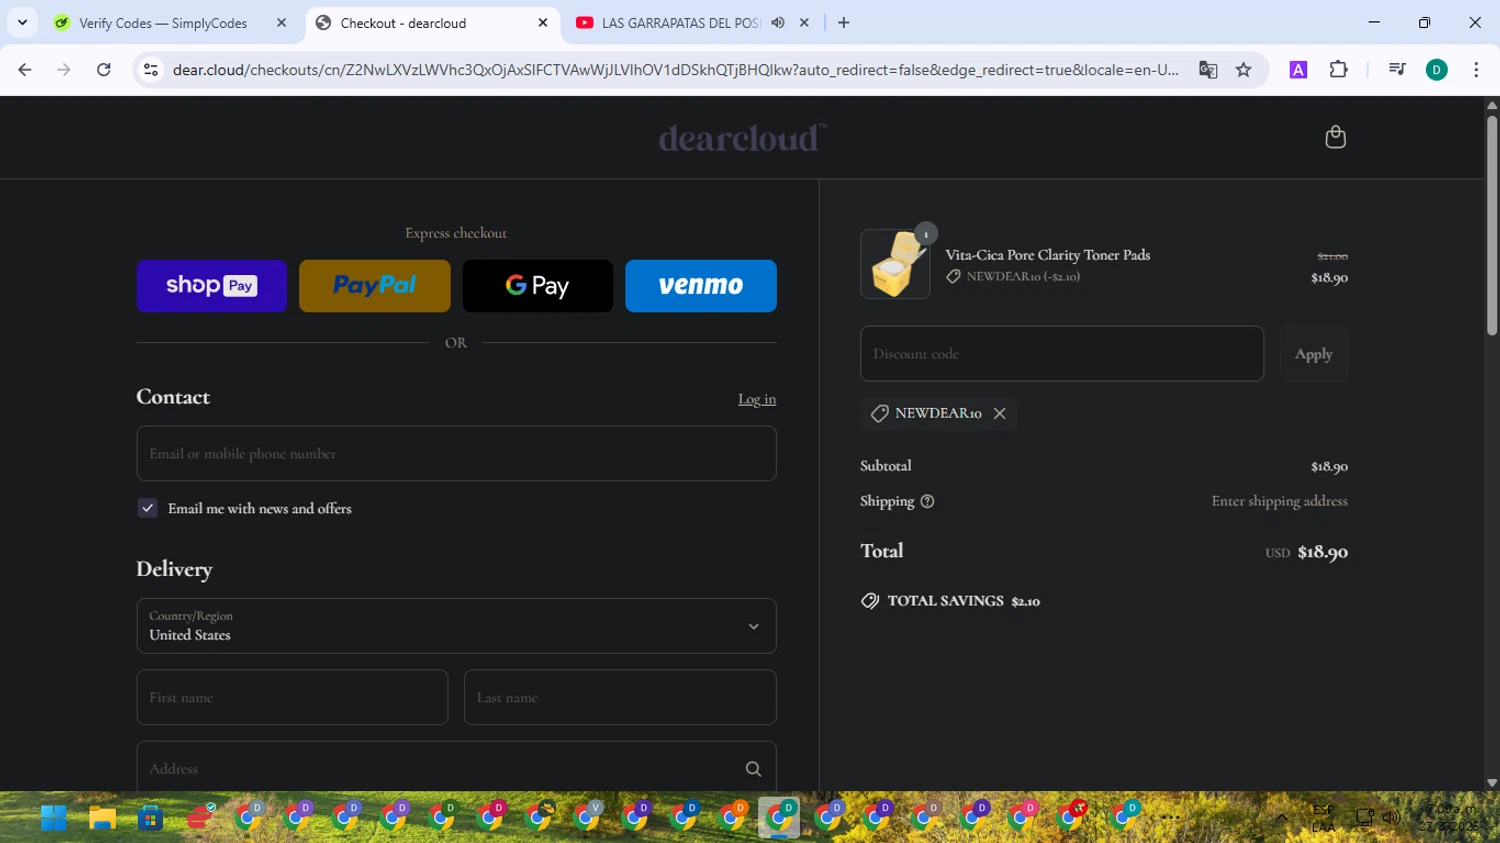This screenshot has height=843, width=1500.
Task: Click the shipping info question mark icon
Action: pyautogui.click(x=927, y=501)
